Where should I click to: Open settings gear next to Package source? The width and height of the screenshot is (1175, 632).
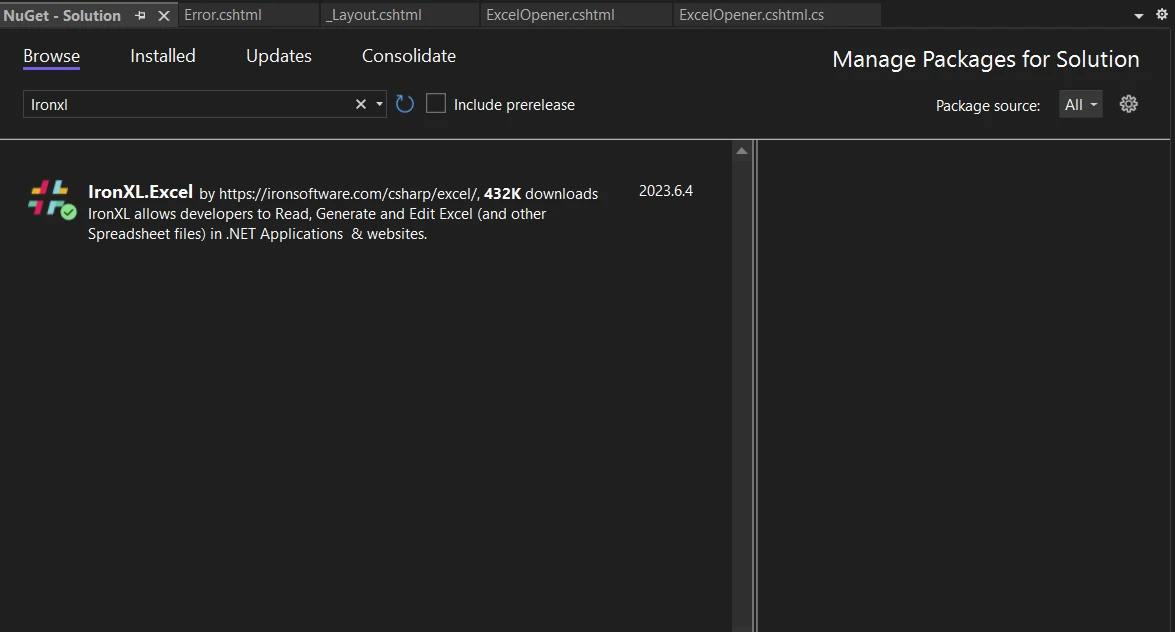click(1129, 104)
